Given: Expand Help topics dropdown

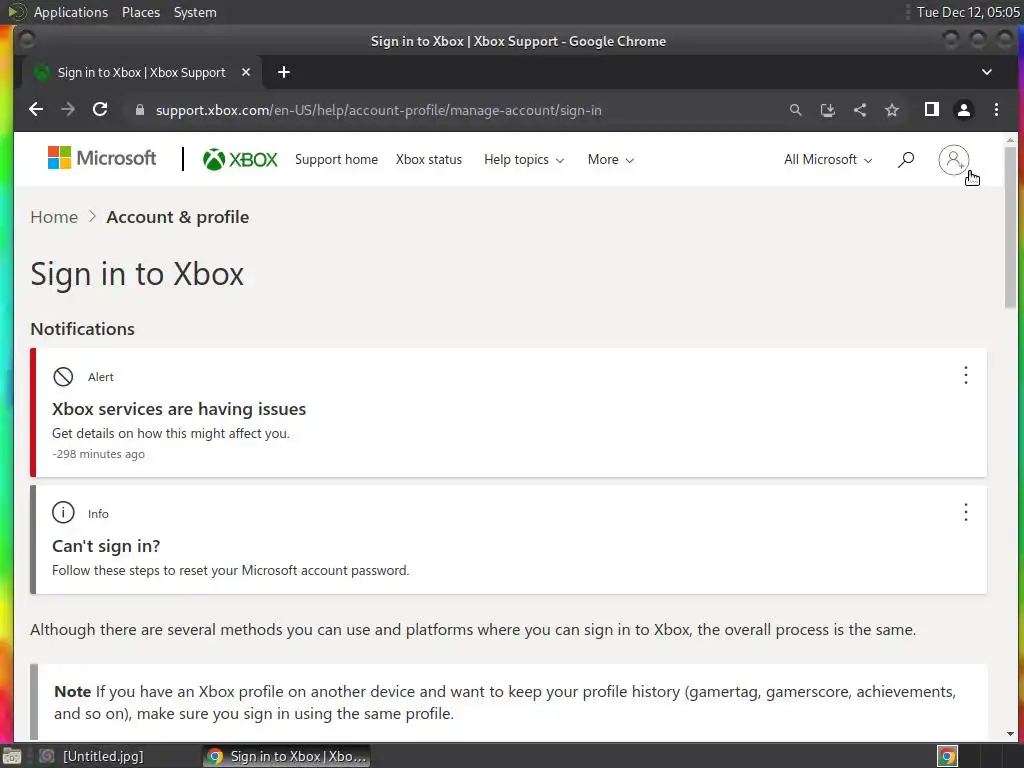Looking at the screenshot, I should coord(524,160).
